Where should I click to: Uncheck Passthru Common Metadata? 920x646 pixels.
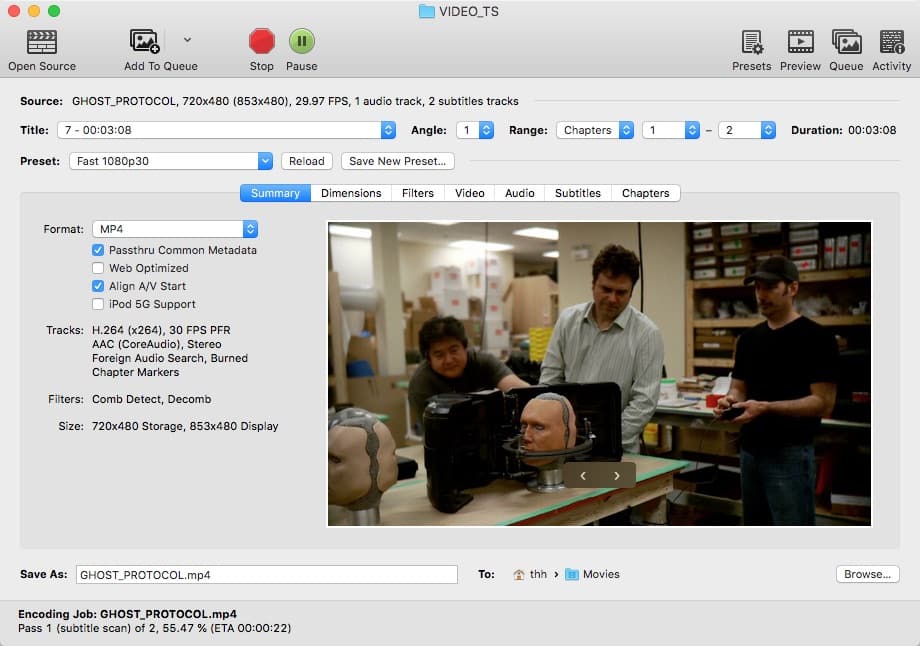click(98, 250)
